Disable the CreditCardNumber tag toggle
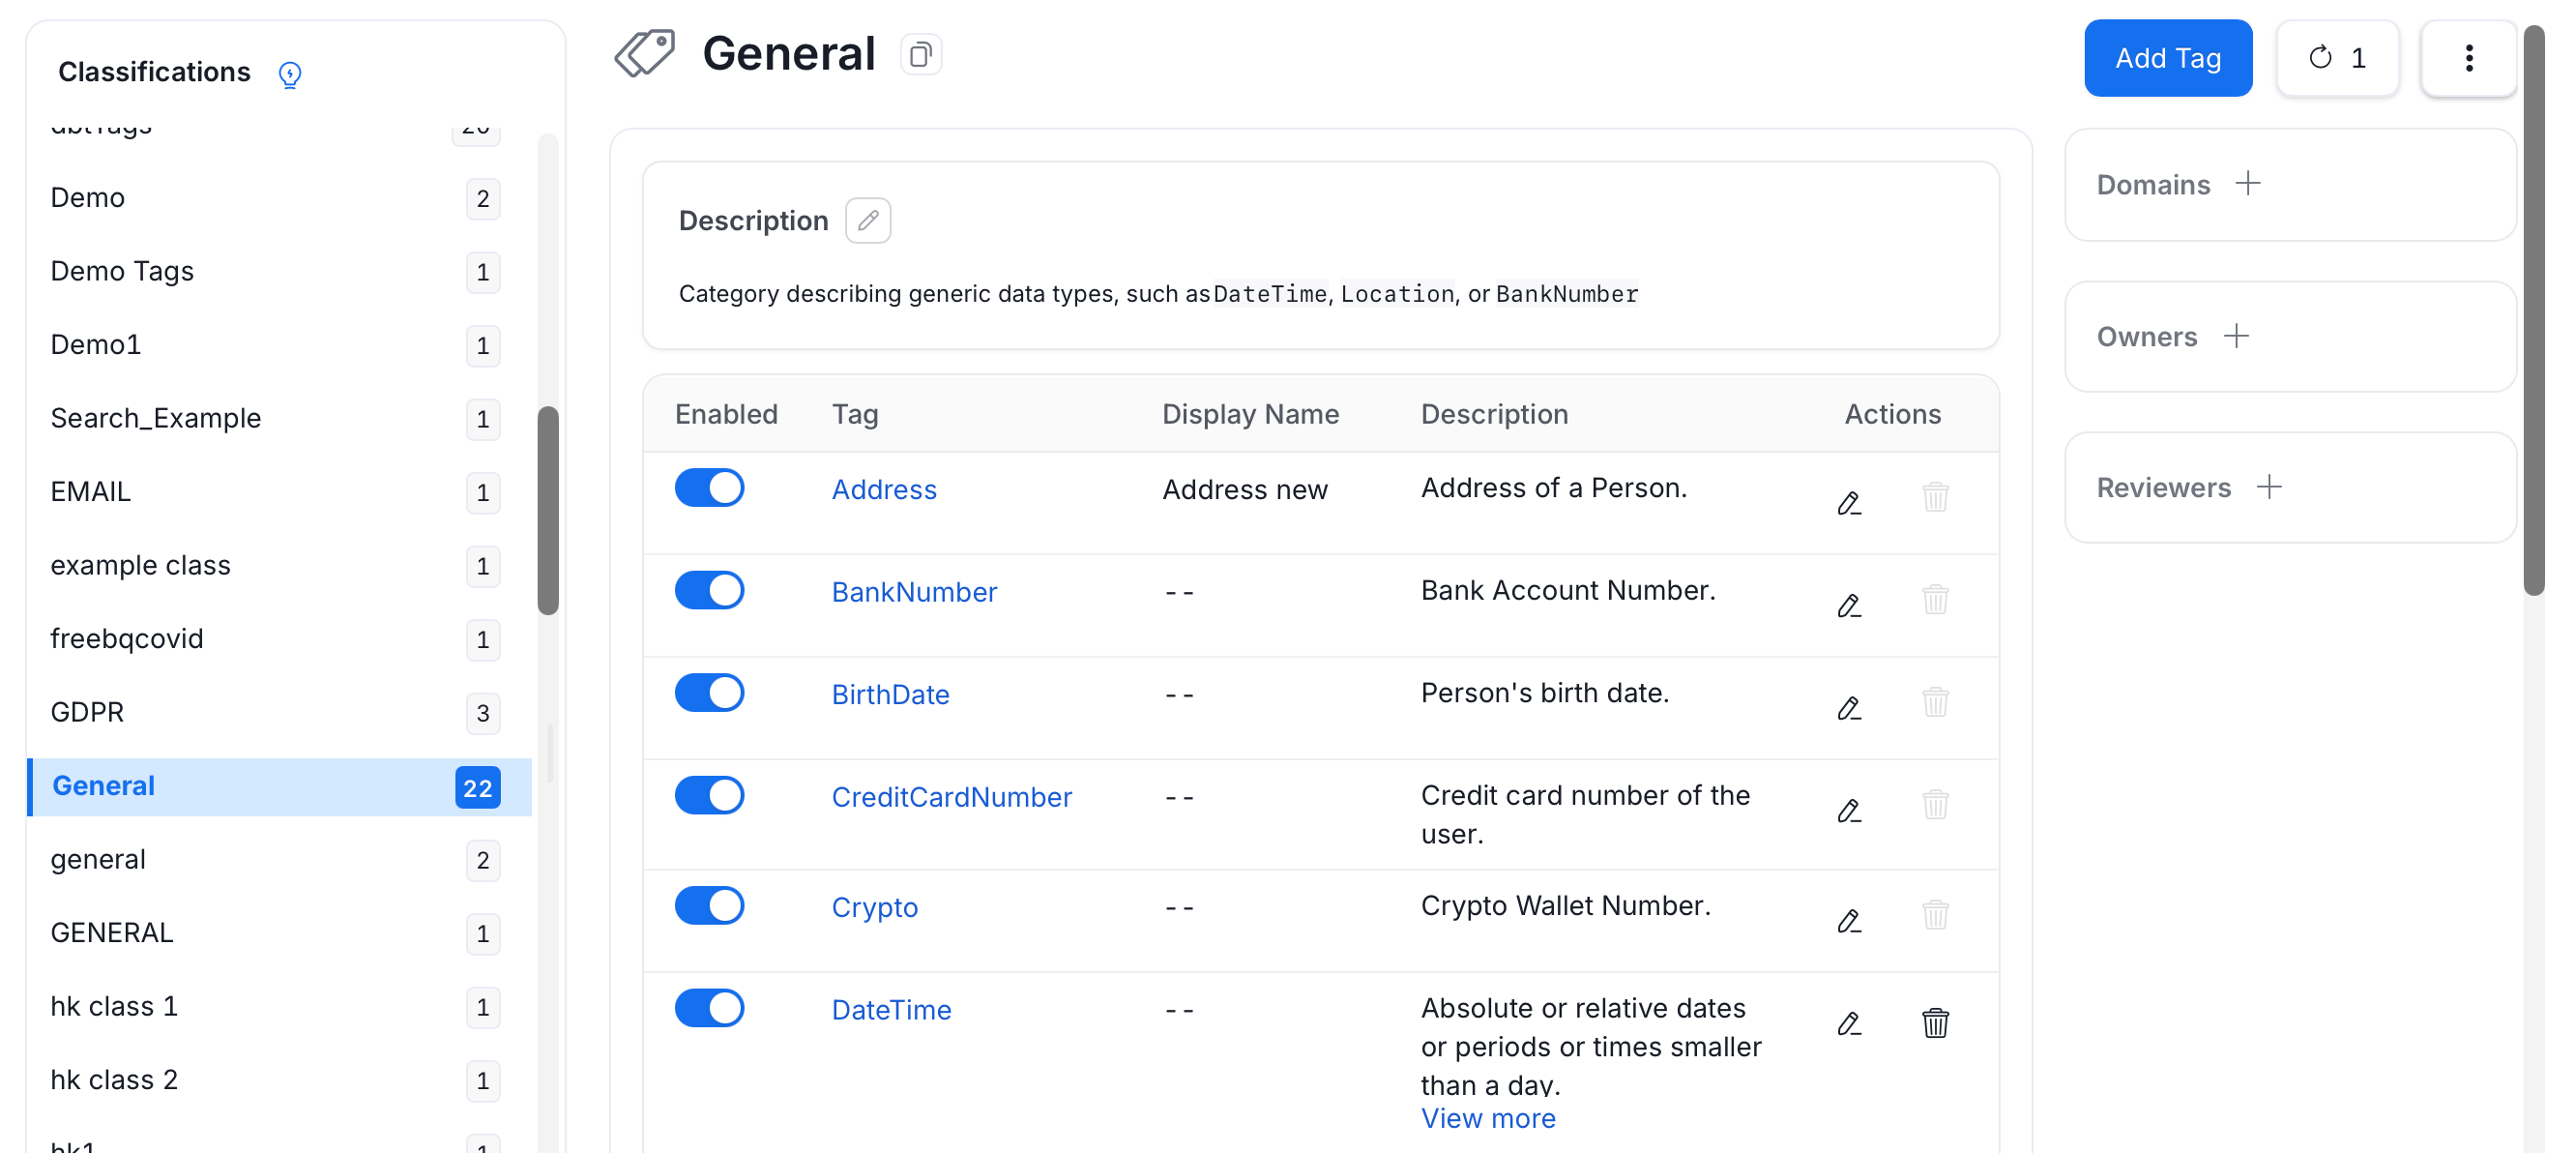The image size is (2576, 1153). (709, 796)
